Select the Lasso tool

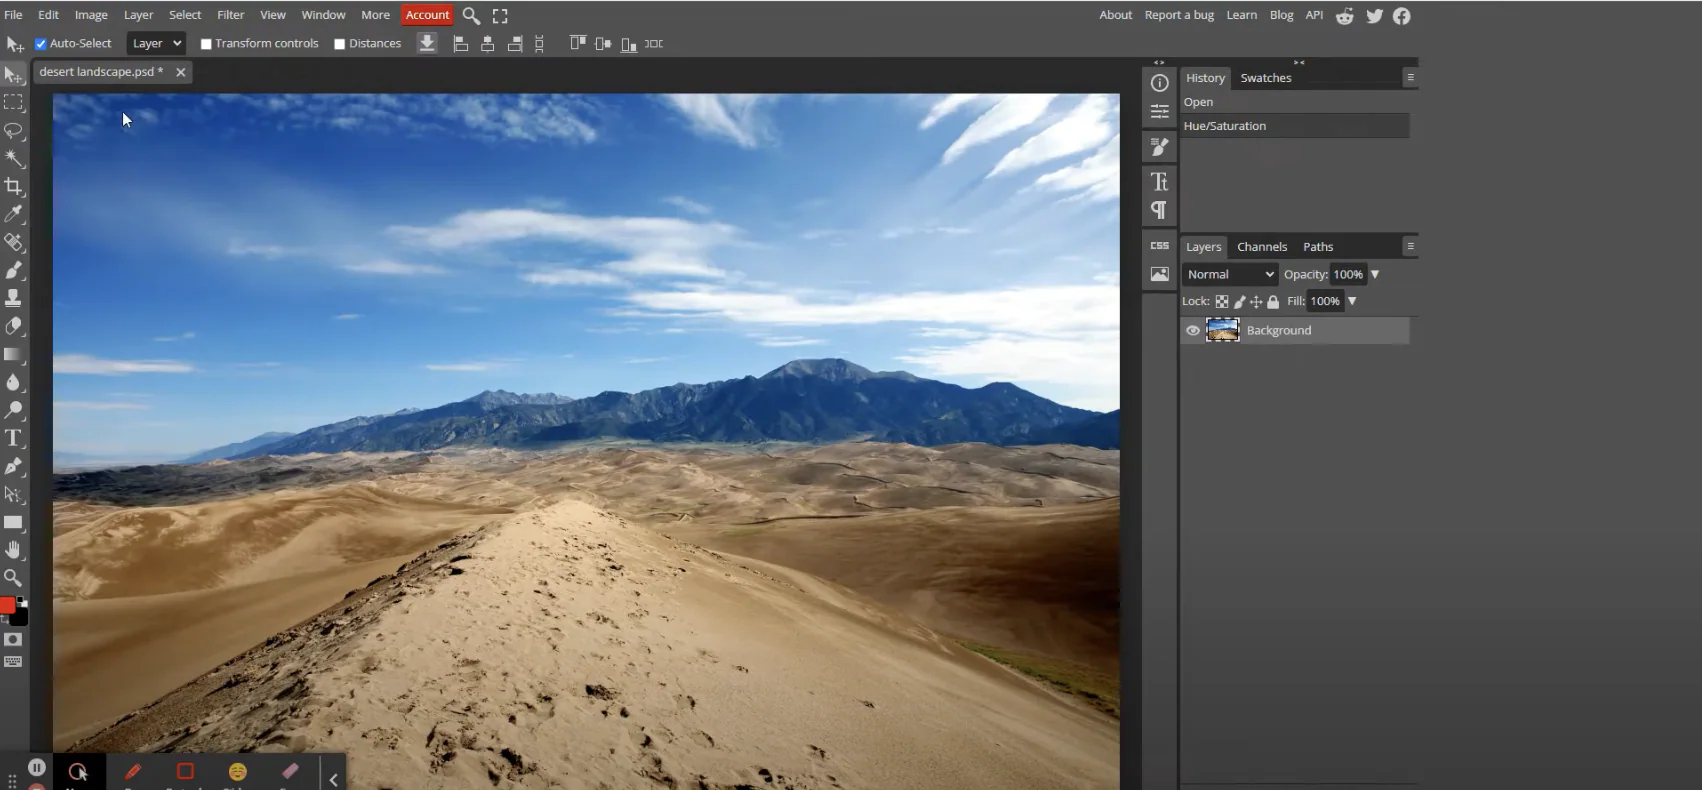(13, 131)
